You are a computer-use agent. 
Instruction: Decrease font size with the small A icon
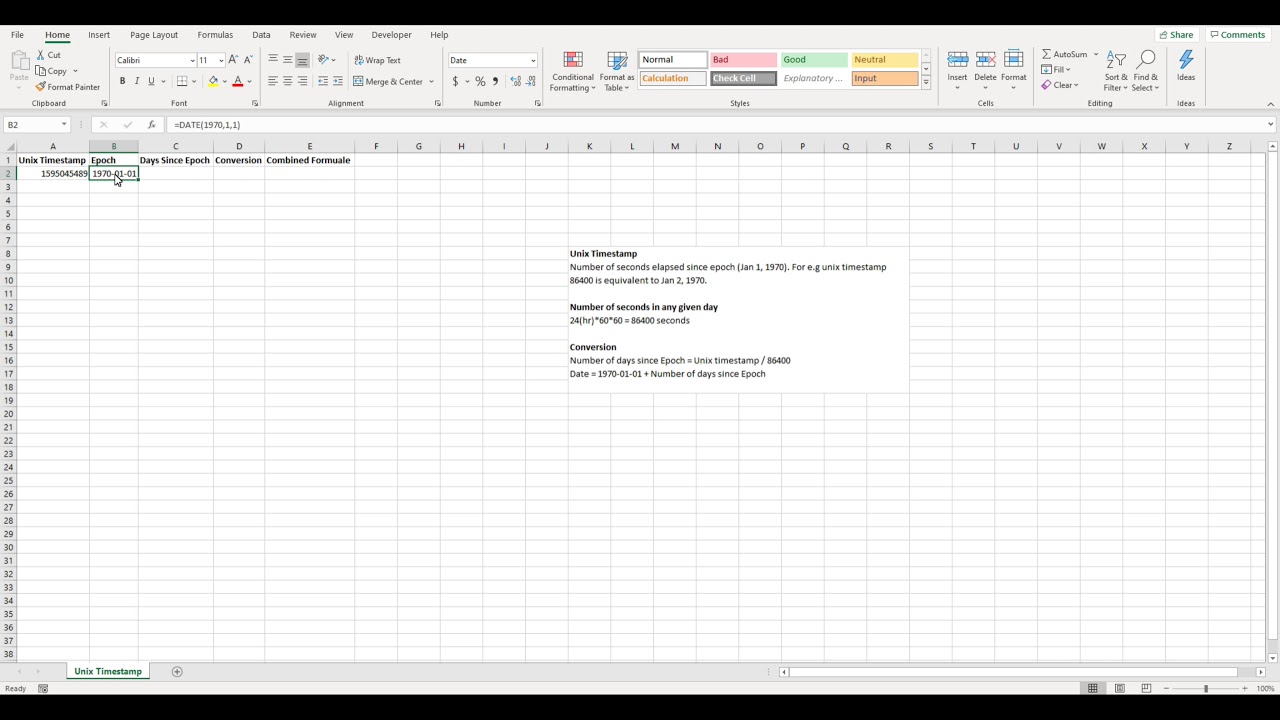pyautogui.click(x=248, y=60)
